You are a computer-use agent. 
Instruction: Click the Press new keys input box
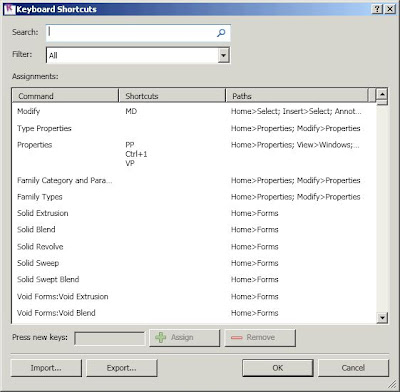tap(110, 338)
